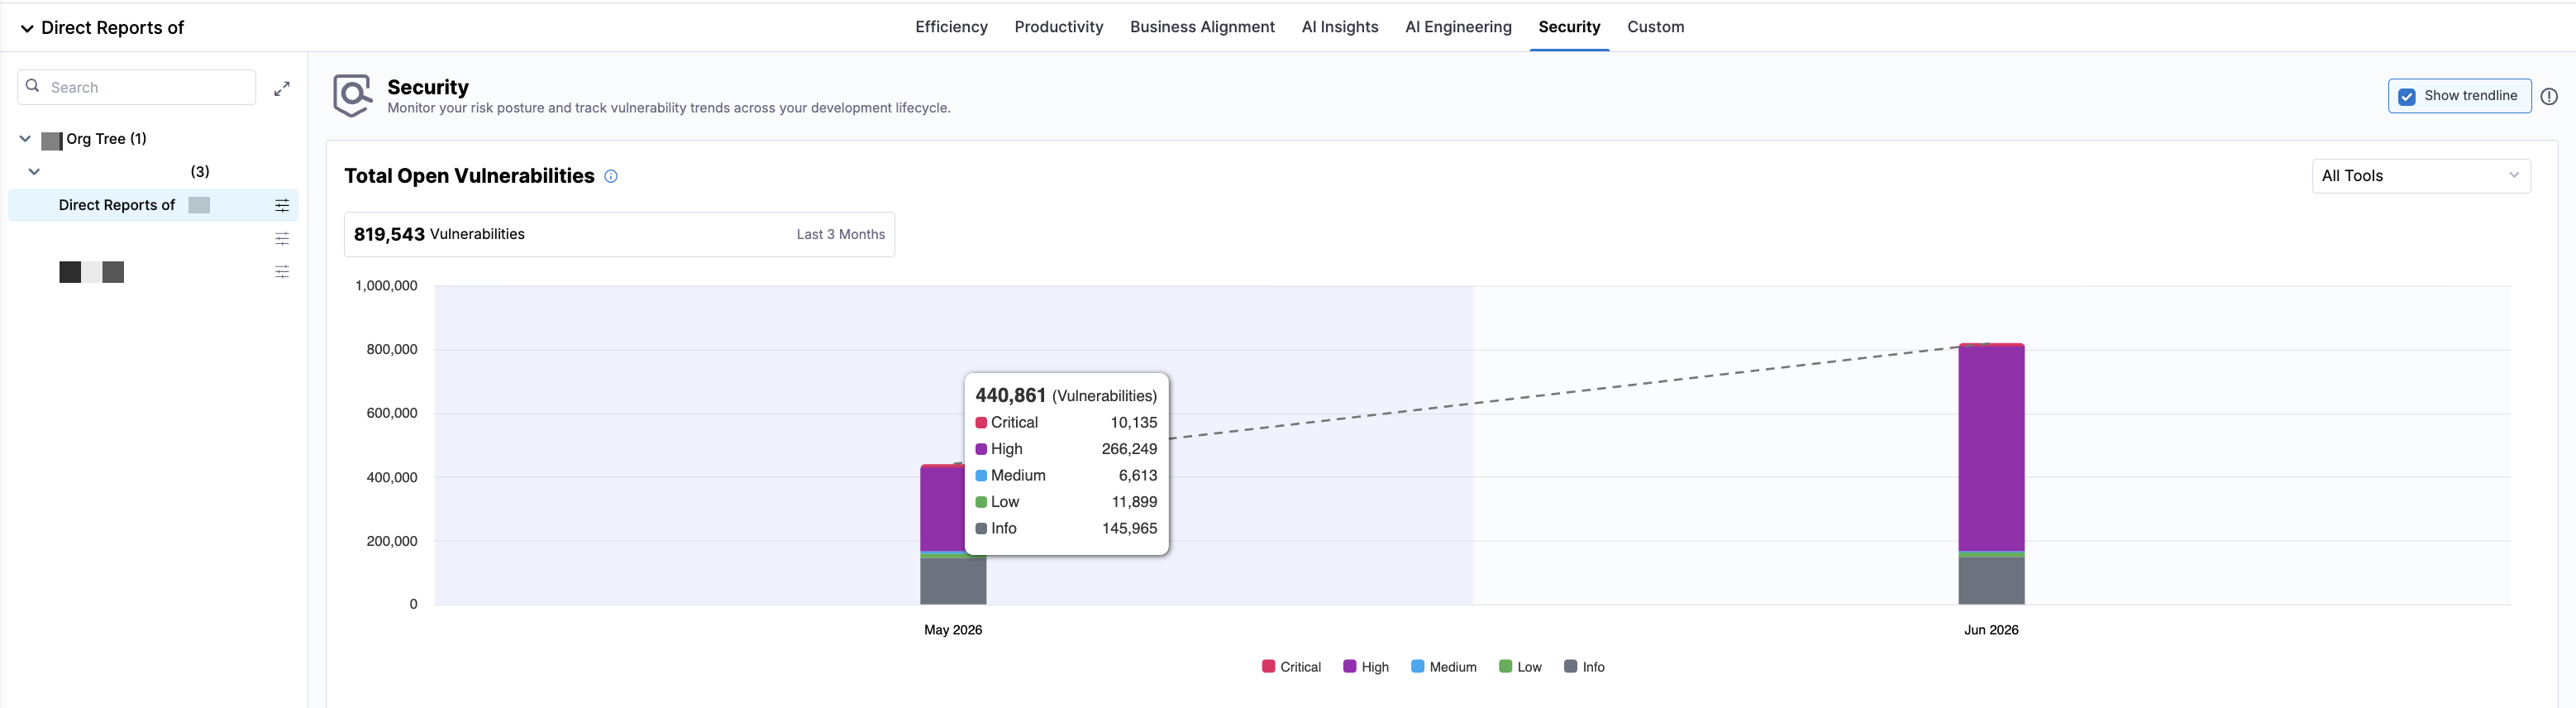Click the info icon beside Total Open Vulnerabilities
The width and height of the screenshot is (2576, 708).
coord(611,176)
